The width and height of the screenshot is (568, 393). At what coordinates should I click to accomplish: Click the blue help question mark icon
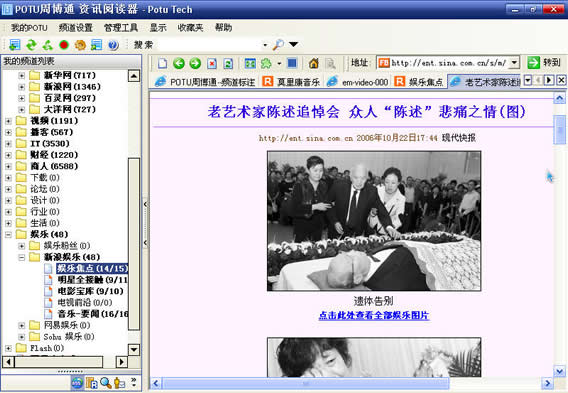point(113,45)
